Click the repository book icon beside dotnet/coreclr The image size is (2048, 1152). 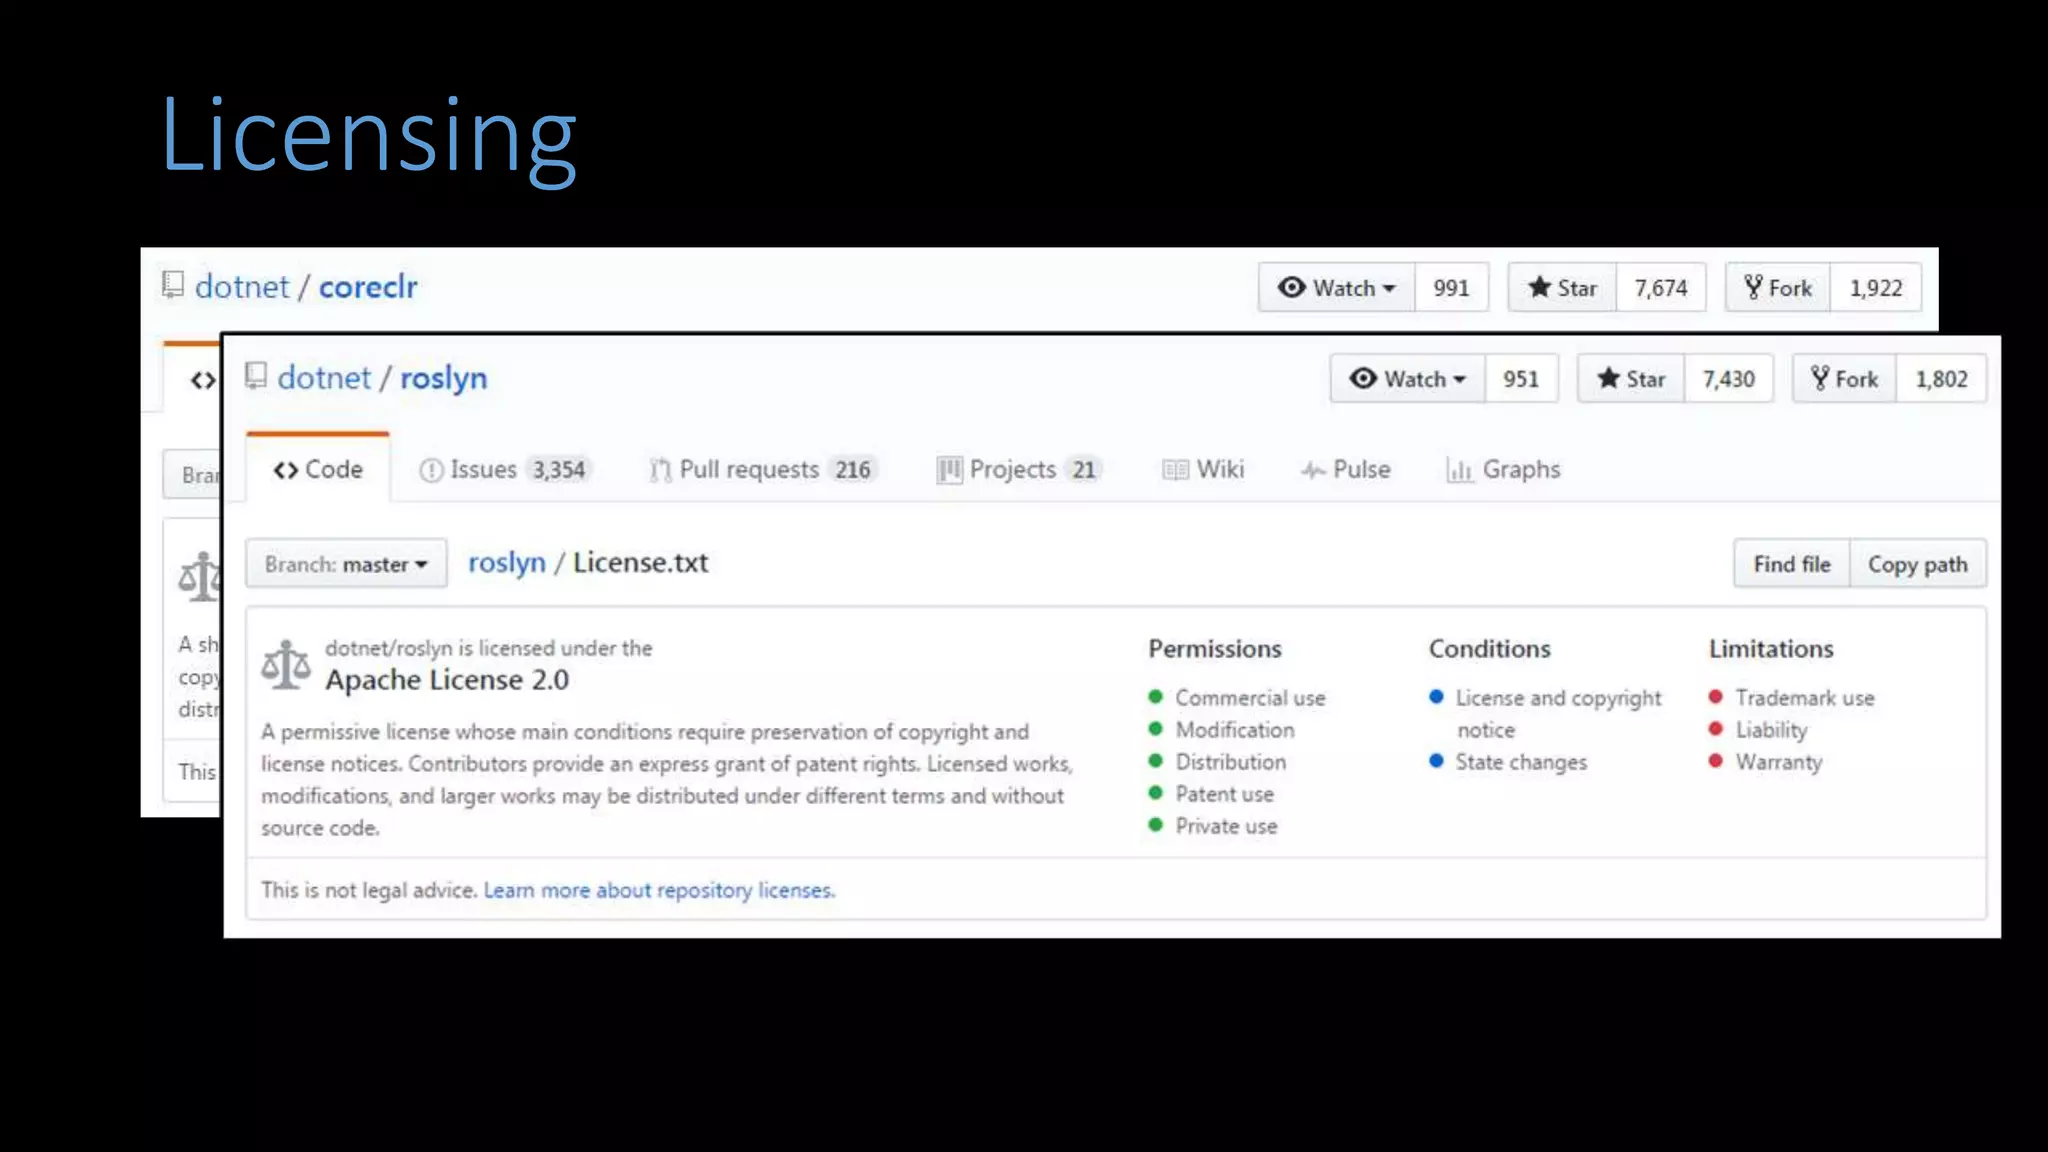click(173, 285)
